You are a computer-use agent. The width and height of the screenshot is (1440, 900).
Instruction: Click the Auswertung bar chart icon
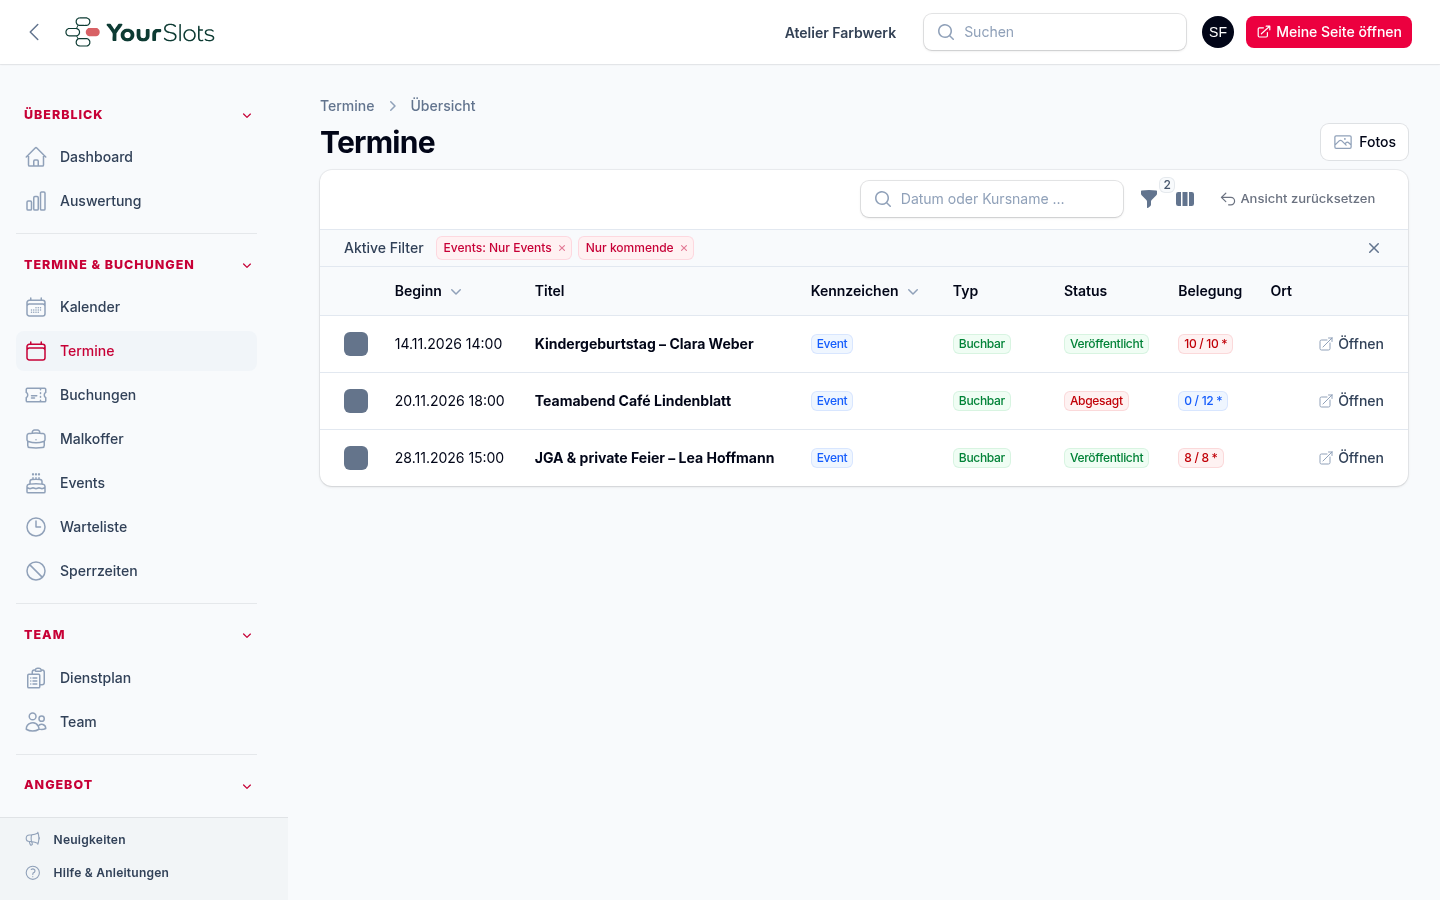pos(36,201)
